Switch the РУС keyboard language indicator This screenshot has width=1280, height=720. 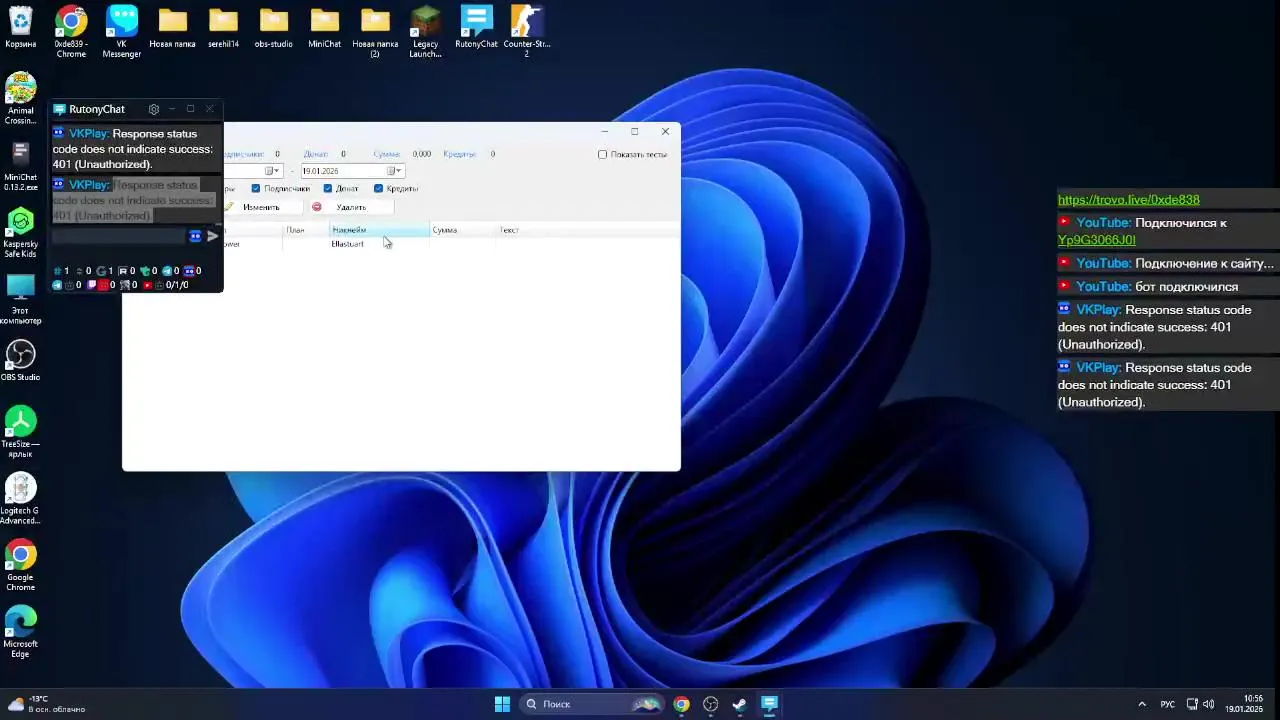click(1167, 704)
